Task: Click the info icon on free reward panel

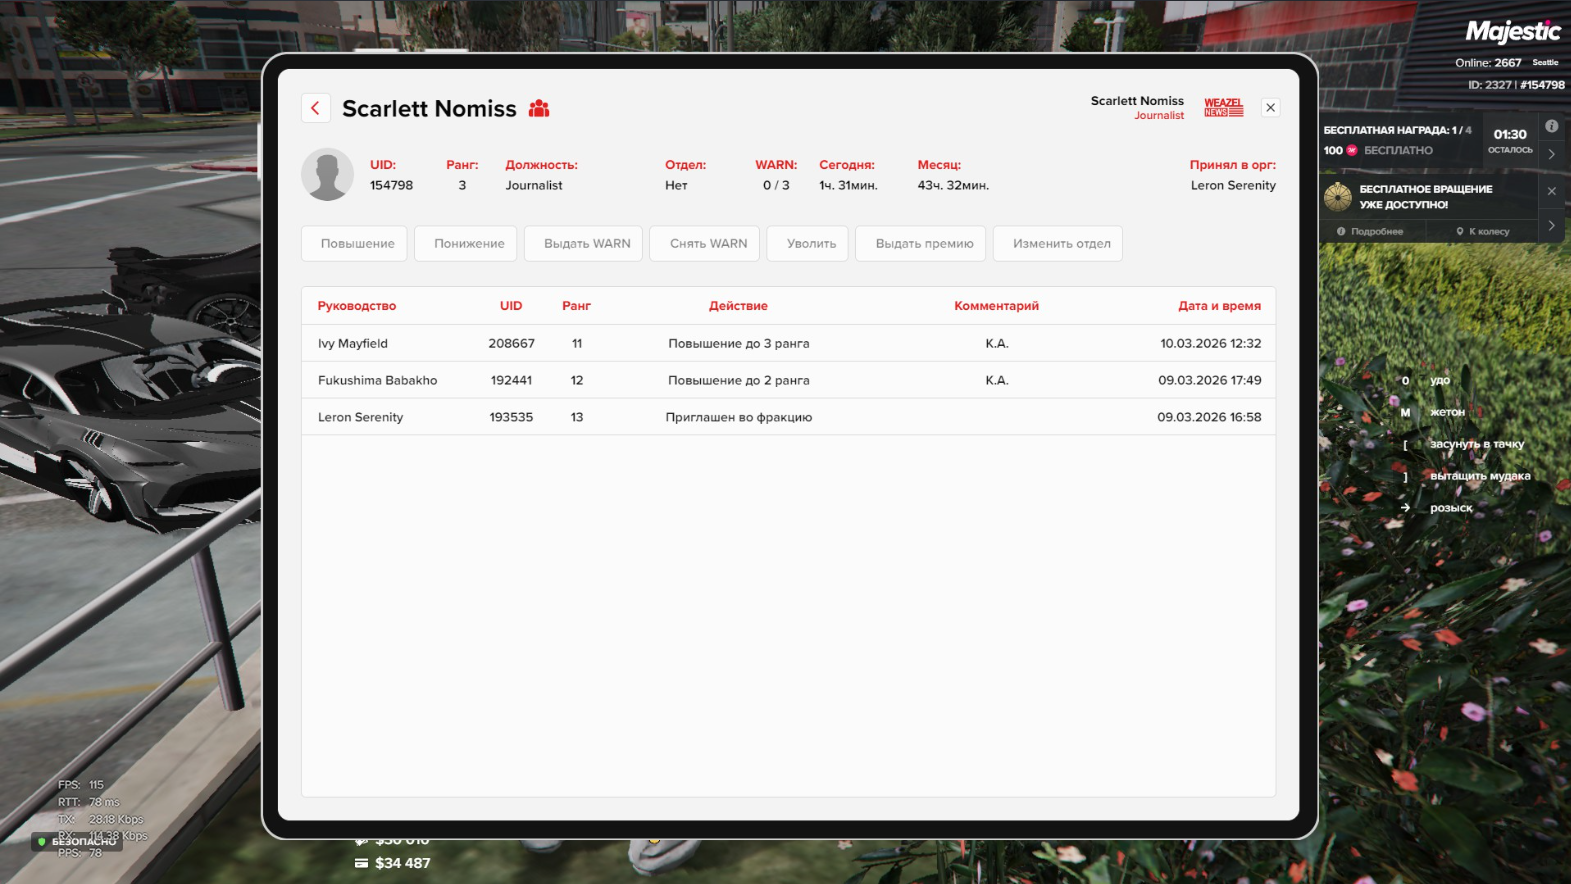Action: (1551, 126)
